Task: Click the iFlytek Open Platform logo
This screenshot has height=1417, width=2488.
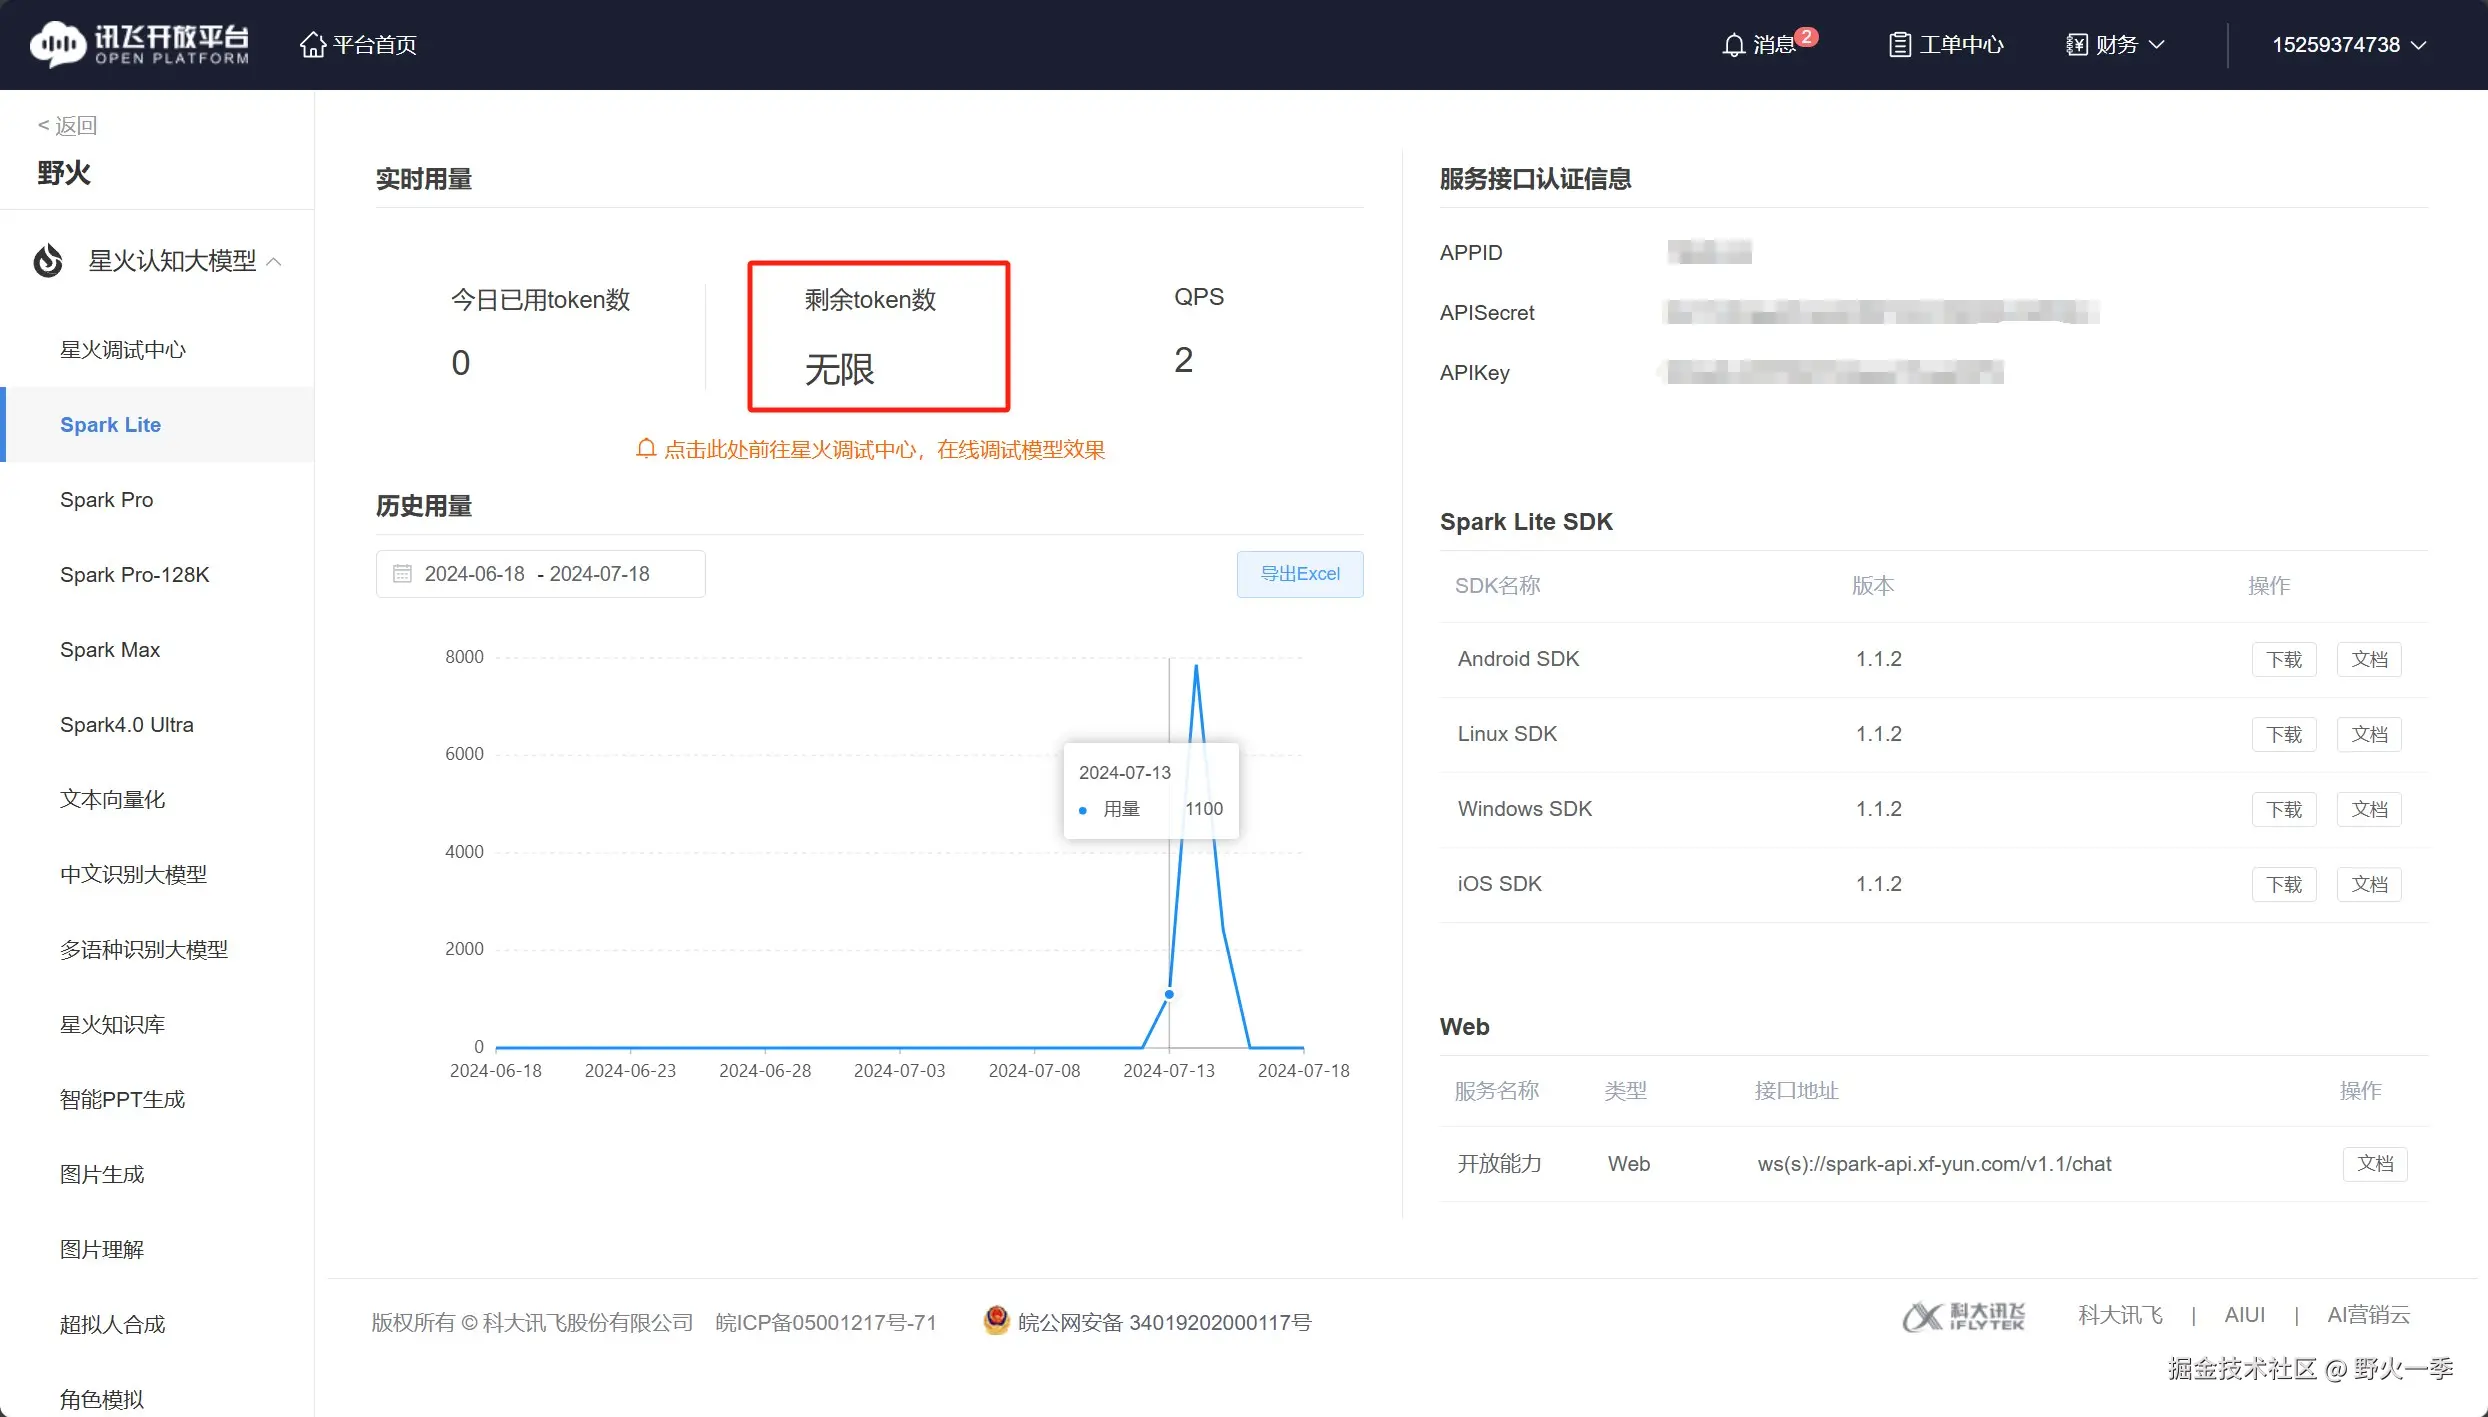Action: point(139,44)
